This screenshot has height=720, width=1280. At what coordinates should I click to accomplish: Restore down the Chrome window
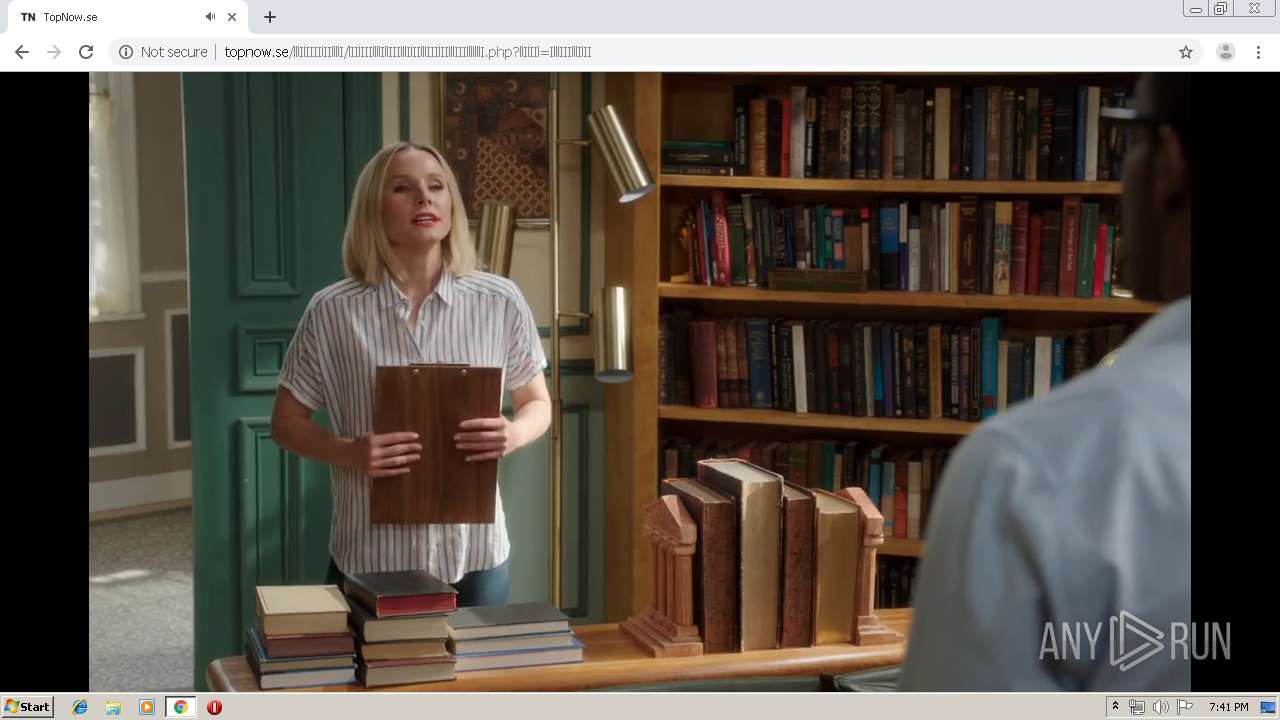point(1221,9)
